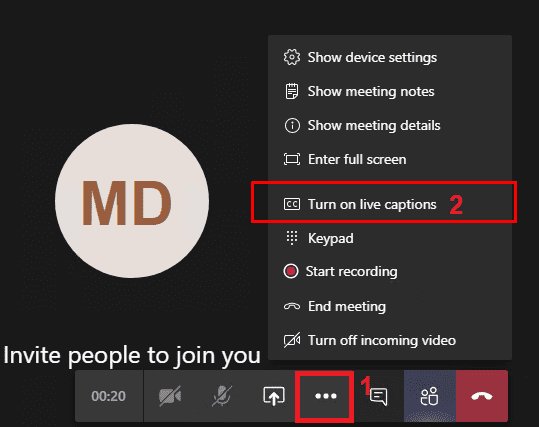Open the more actions three-dot button
539x427 pixels.
[325, 396]
